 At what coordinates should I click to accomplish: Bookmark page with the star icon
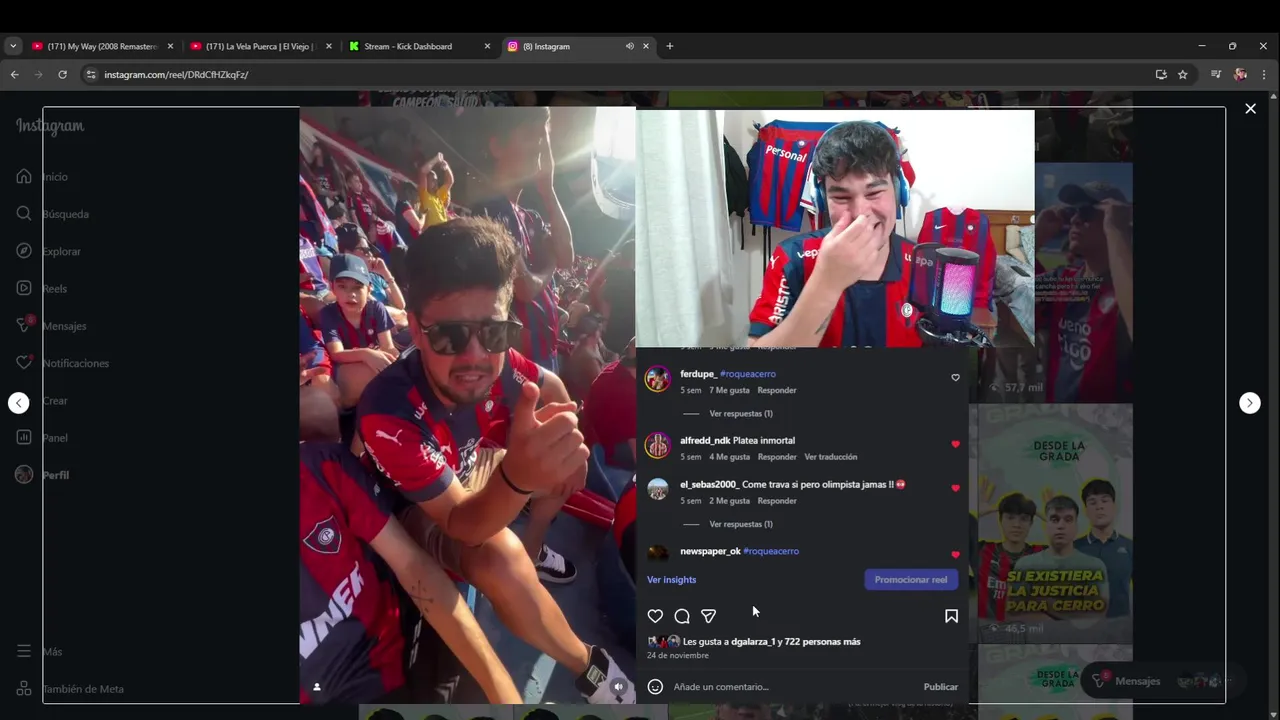point(1183,74)
